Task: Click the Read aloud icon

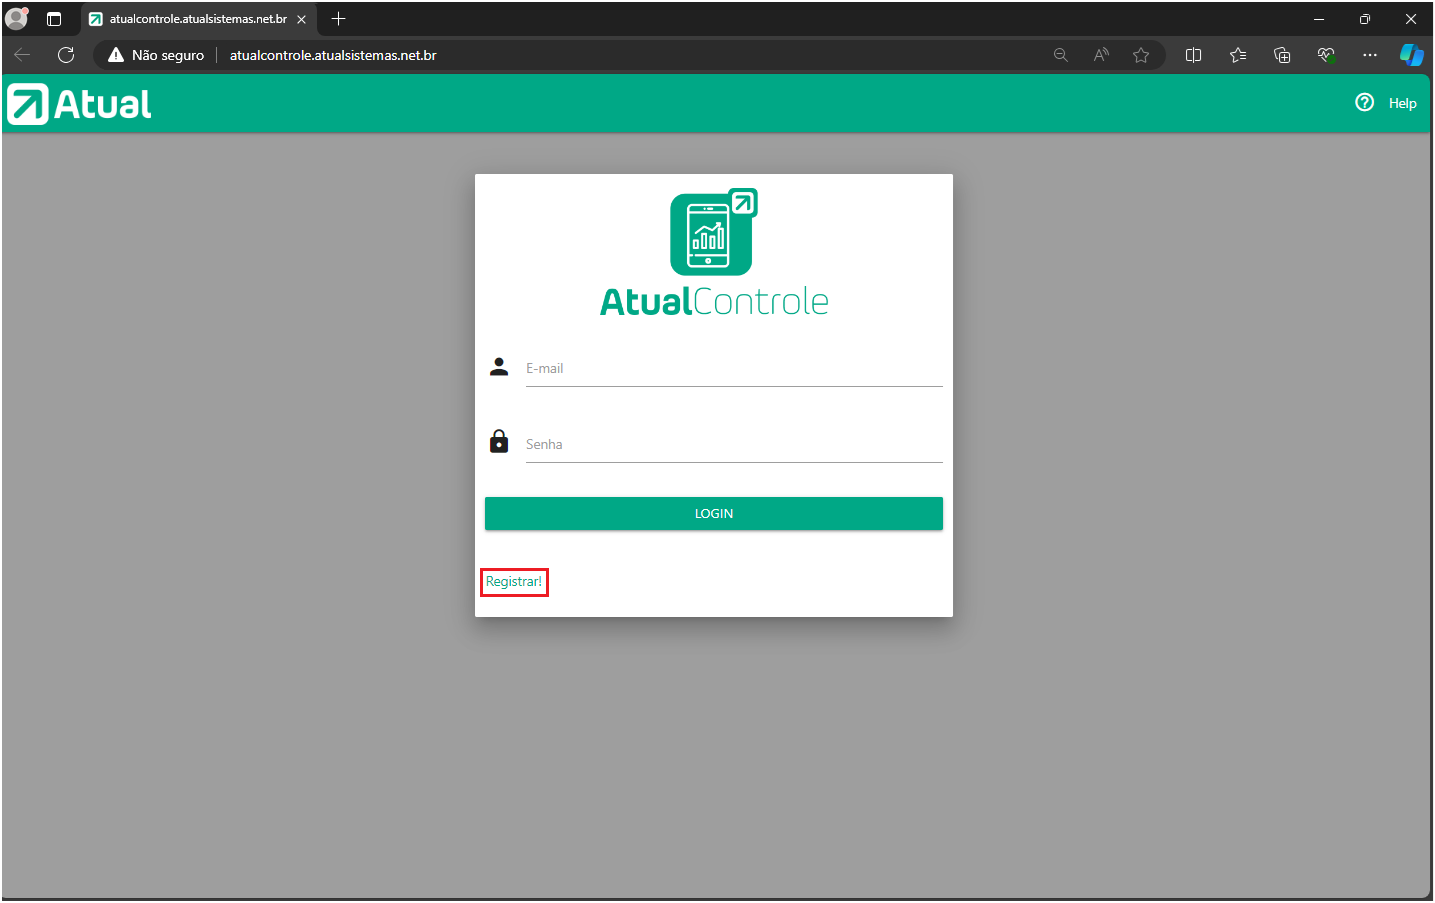Action: coord(1101,55)
